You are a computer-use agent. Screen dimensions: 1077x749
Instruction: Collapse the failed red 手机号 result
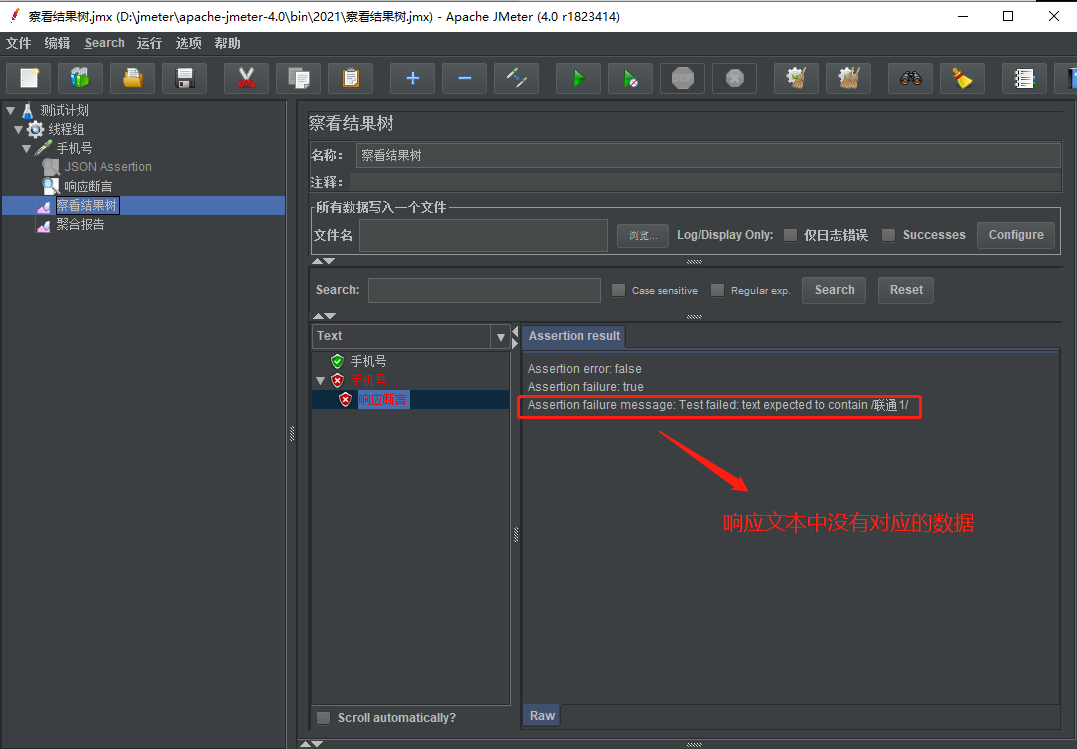click(x=321, y=381)
